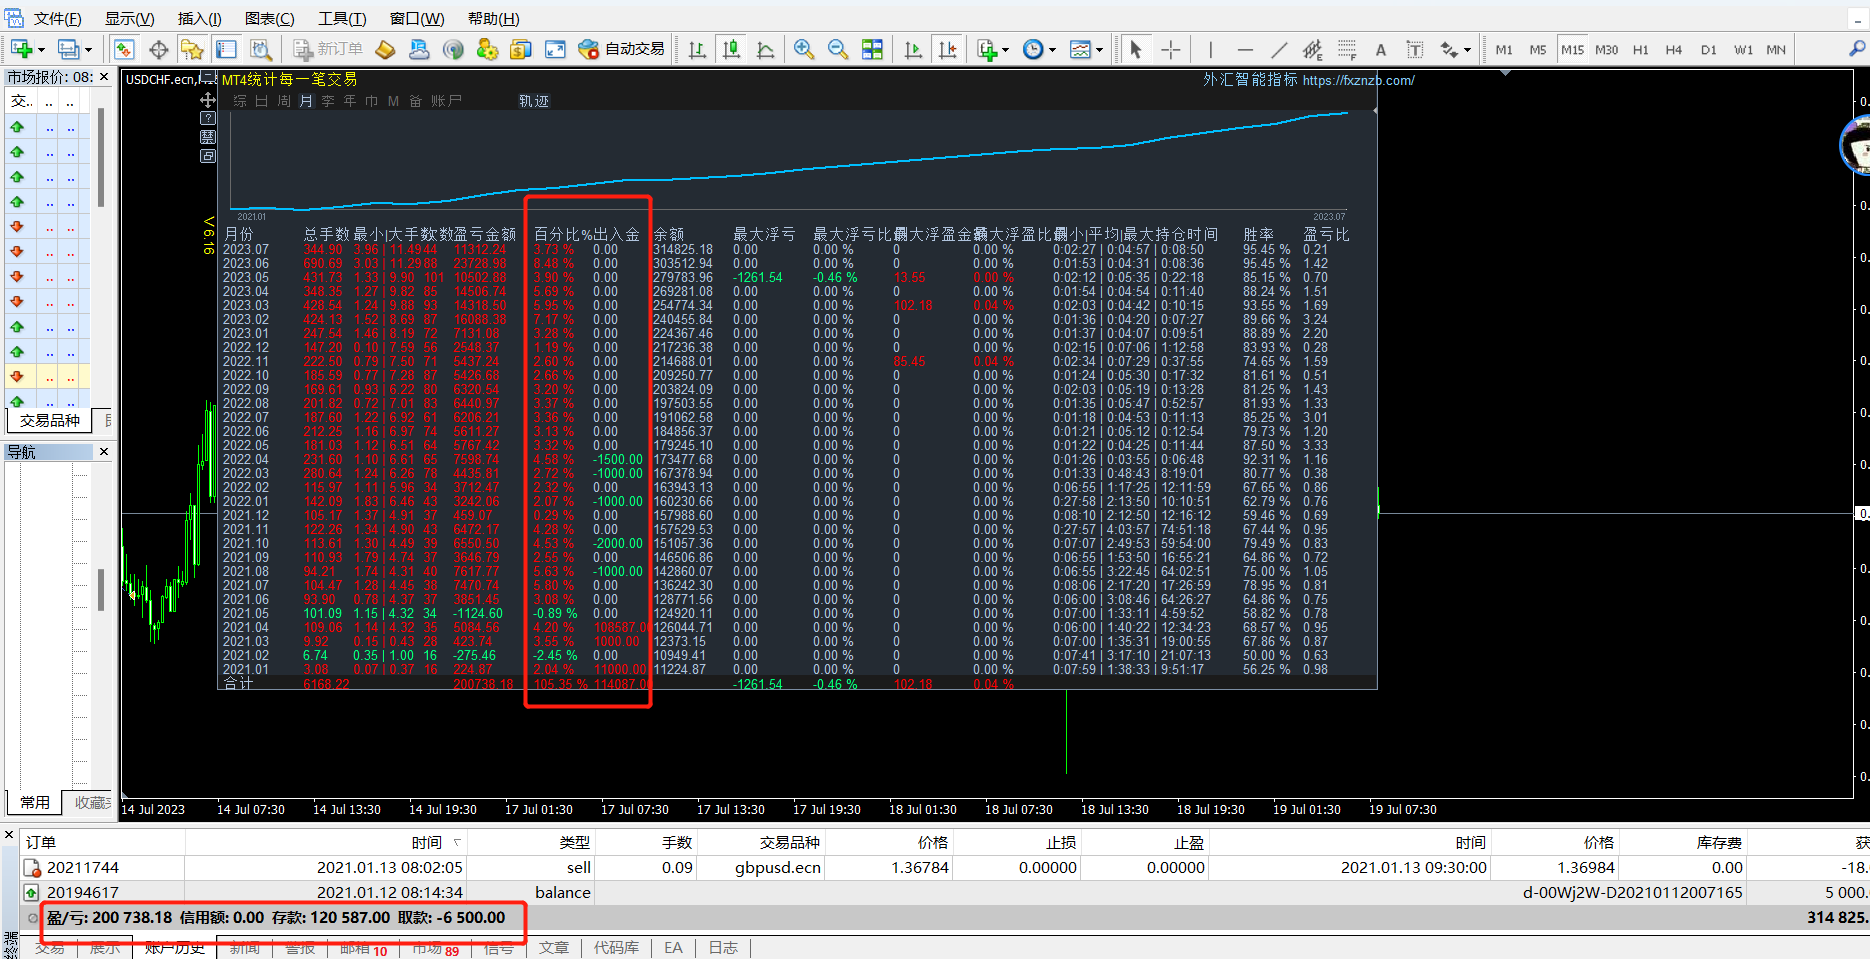Switch chart to full screen mode
This screenshot has width=1870, height=959.
tap(555, 49)
